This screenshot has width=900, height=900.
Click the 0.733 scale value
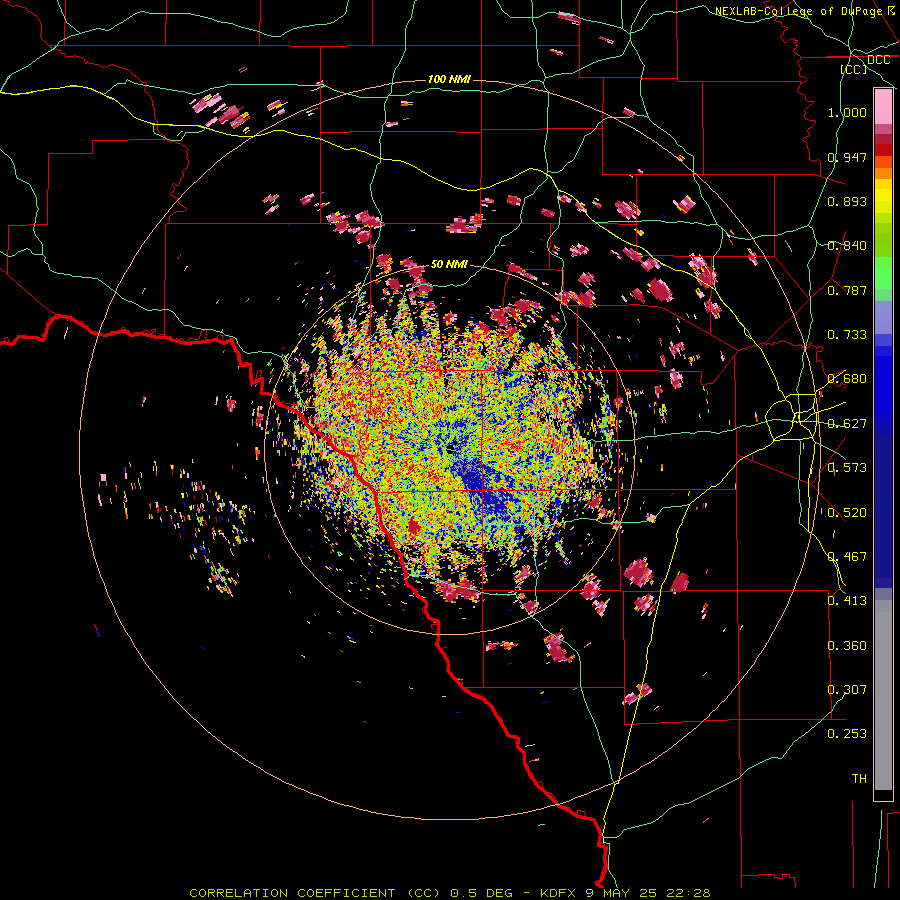[x=847, y=335]
